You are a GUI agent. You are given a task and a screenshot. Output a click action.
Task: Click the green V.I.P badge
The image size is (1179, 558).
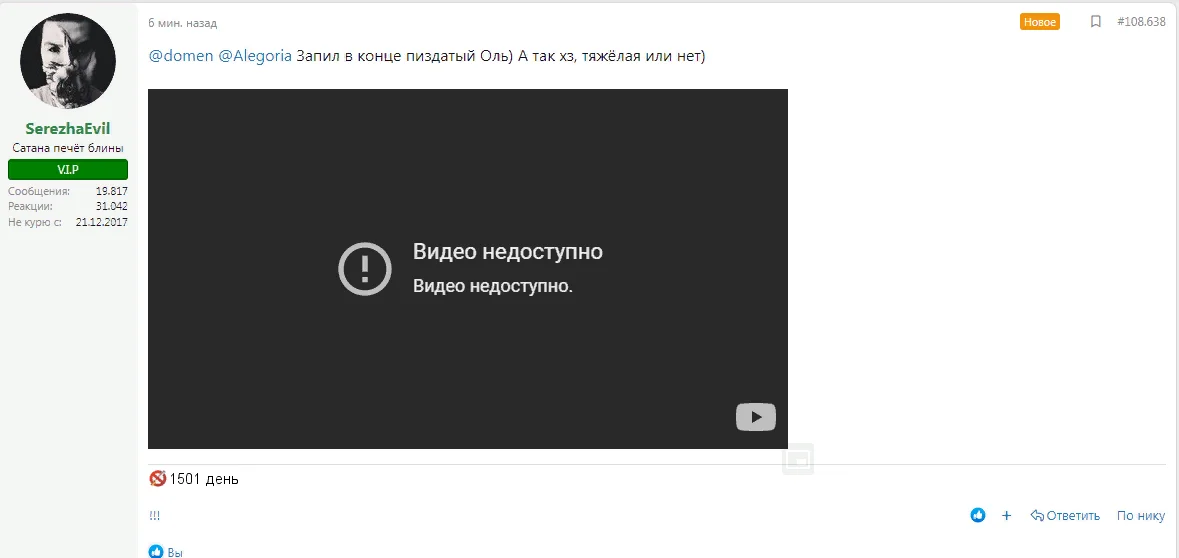(68, 170)
